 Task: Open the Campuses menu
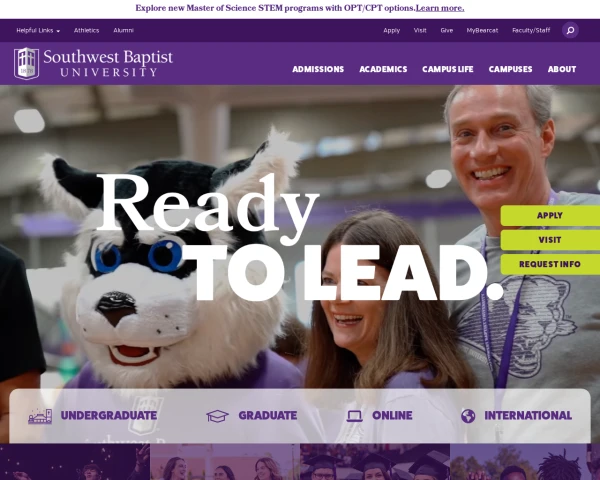510,69
